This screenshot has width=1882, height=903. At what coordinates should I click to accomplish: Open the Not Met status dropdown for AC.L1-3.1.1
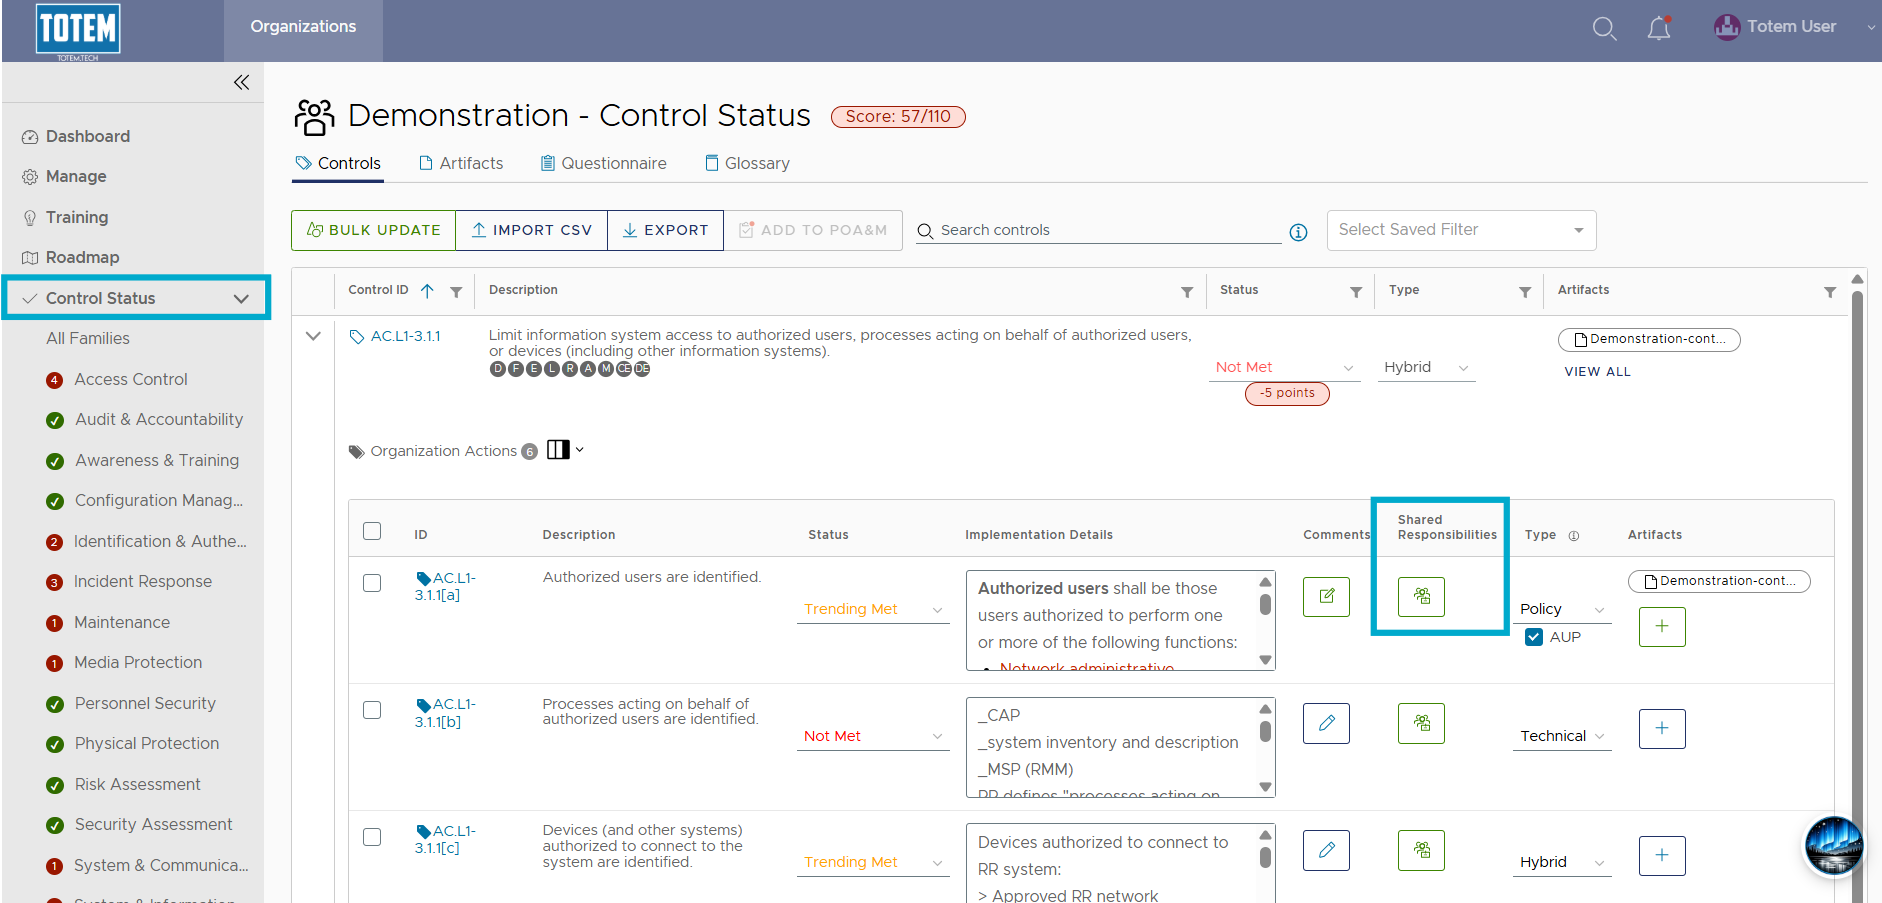click(1285, 368)
